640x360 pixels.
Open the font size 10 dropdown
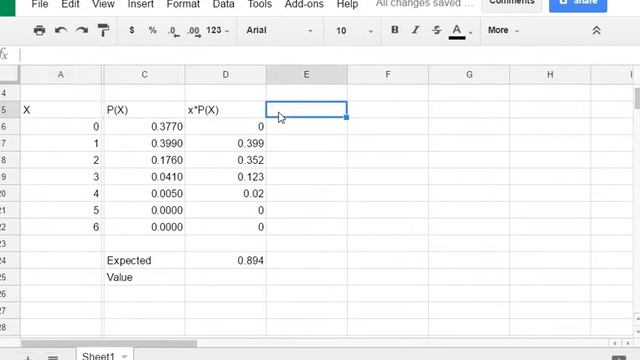354,31
